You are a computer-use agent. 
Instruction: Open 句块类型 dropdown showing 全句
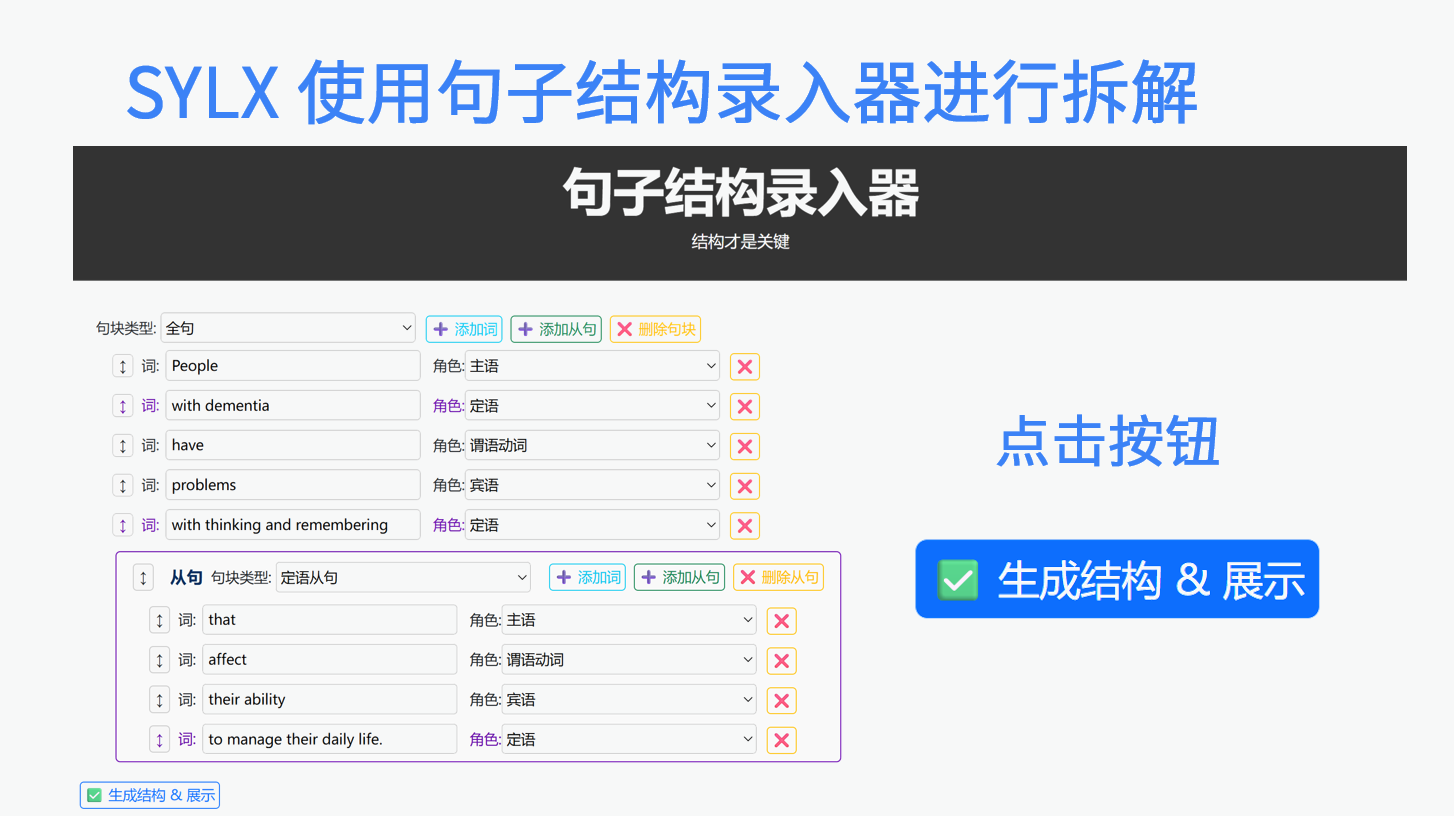click(288, 328)
